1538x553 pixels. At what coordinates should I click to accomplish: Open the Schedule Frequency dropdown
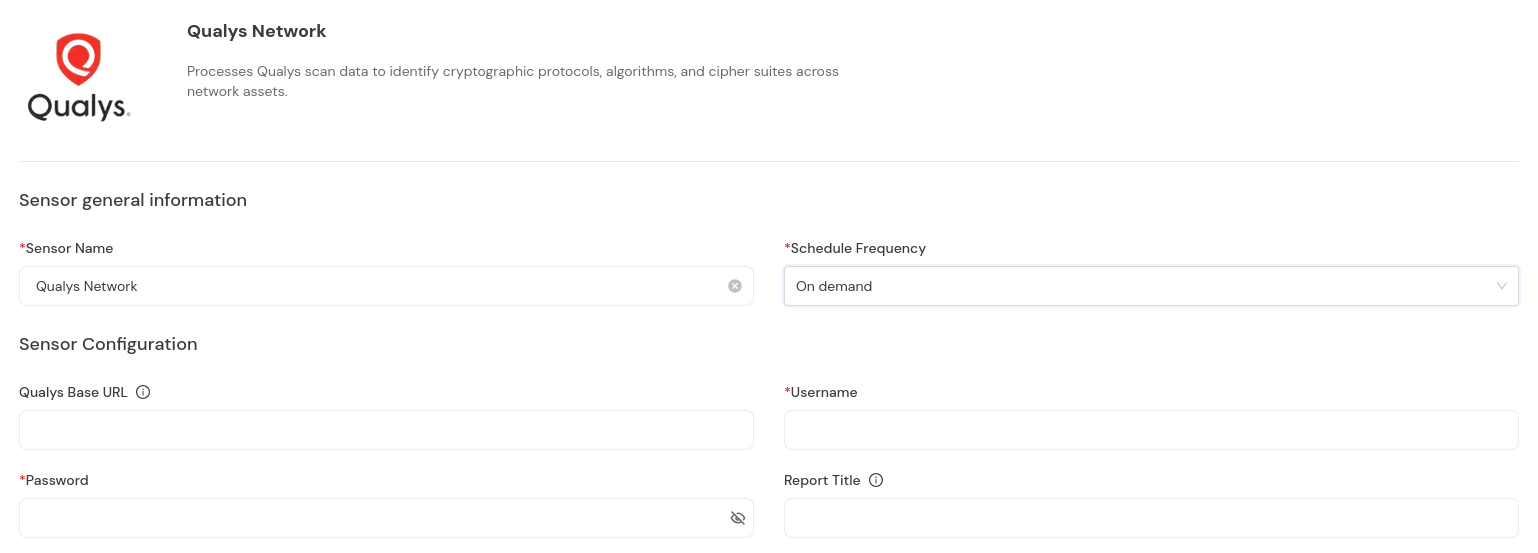pos(1151,286)
